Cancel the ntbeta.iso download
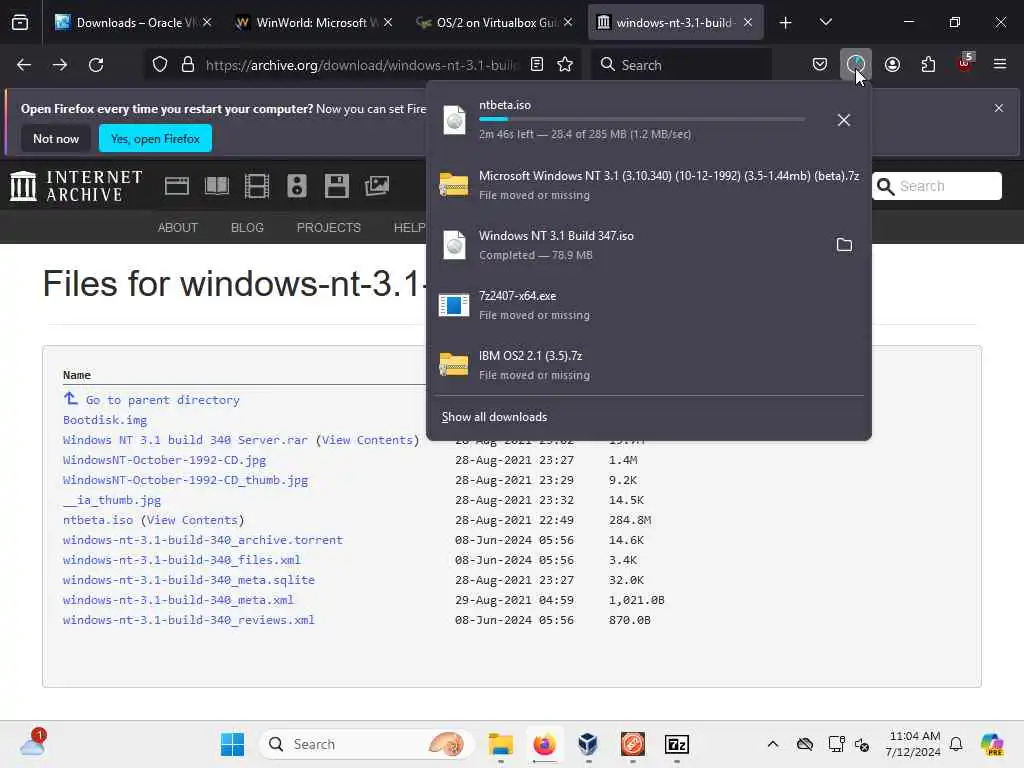1024x768 pixels. [x=844, y=120]
